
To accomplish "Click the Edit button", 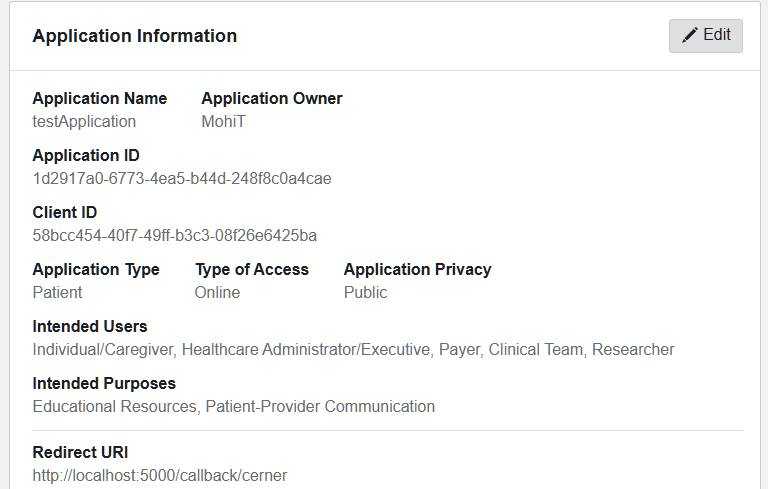I will click(706, 36).
